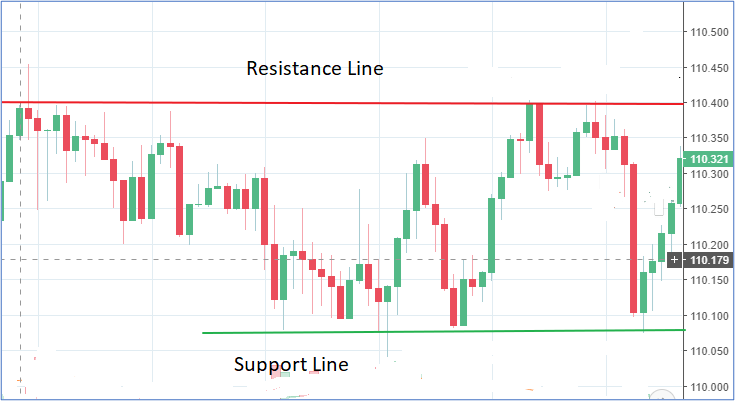The image size is (735, 401).
Task: Click the 110.350 price axis label
Action: 709,138
